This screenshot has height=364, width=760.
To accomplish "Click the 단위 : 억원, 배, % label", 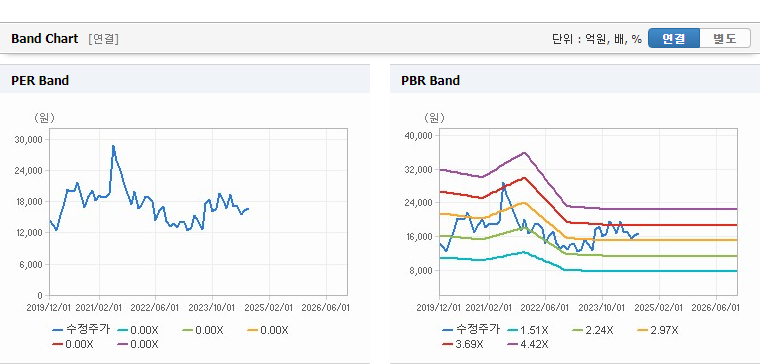I will tap(597, 39).
